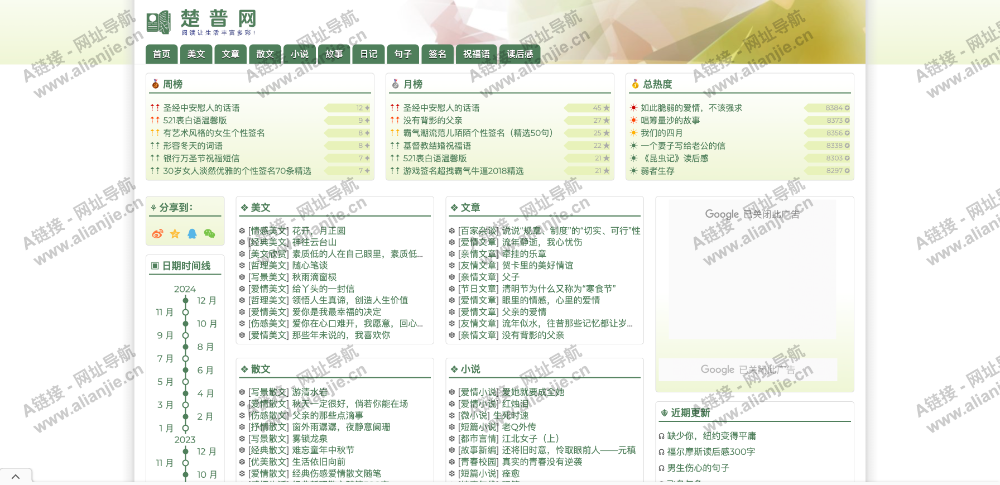This screenshot has width=1000, height=485.
Task: Open the 文章 article 贺卡里的美好情谊
Action: (x=537, y=265)
